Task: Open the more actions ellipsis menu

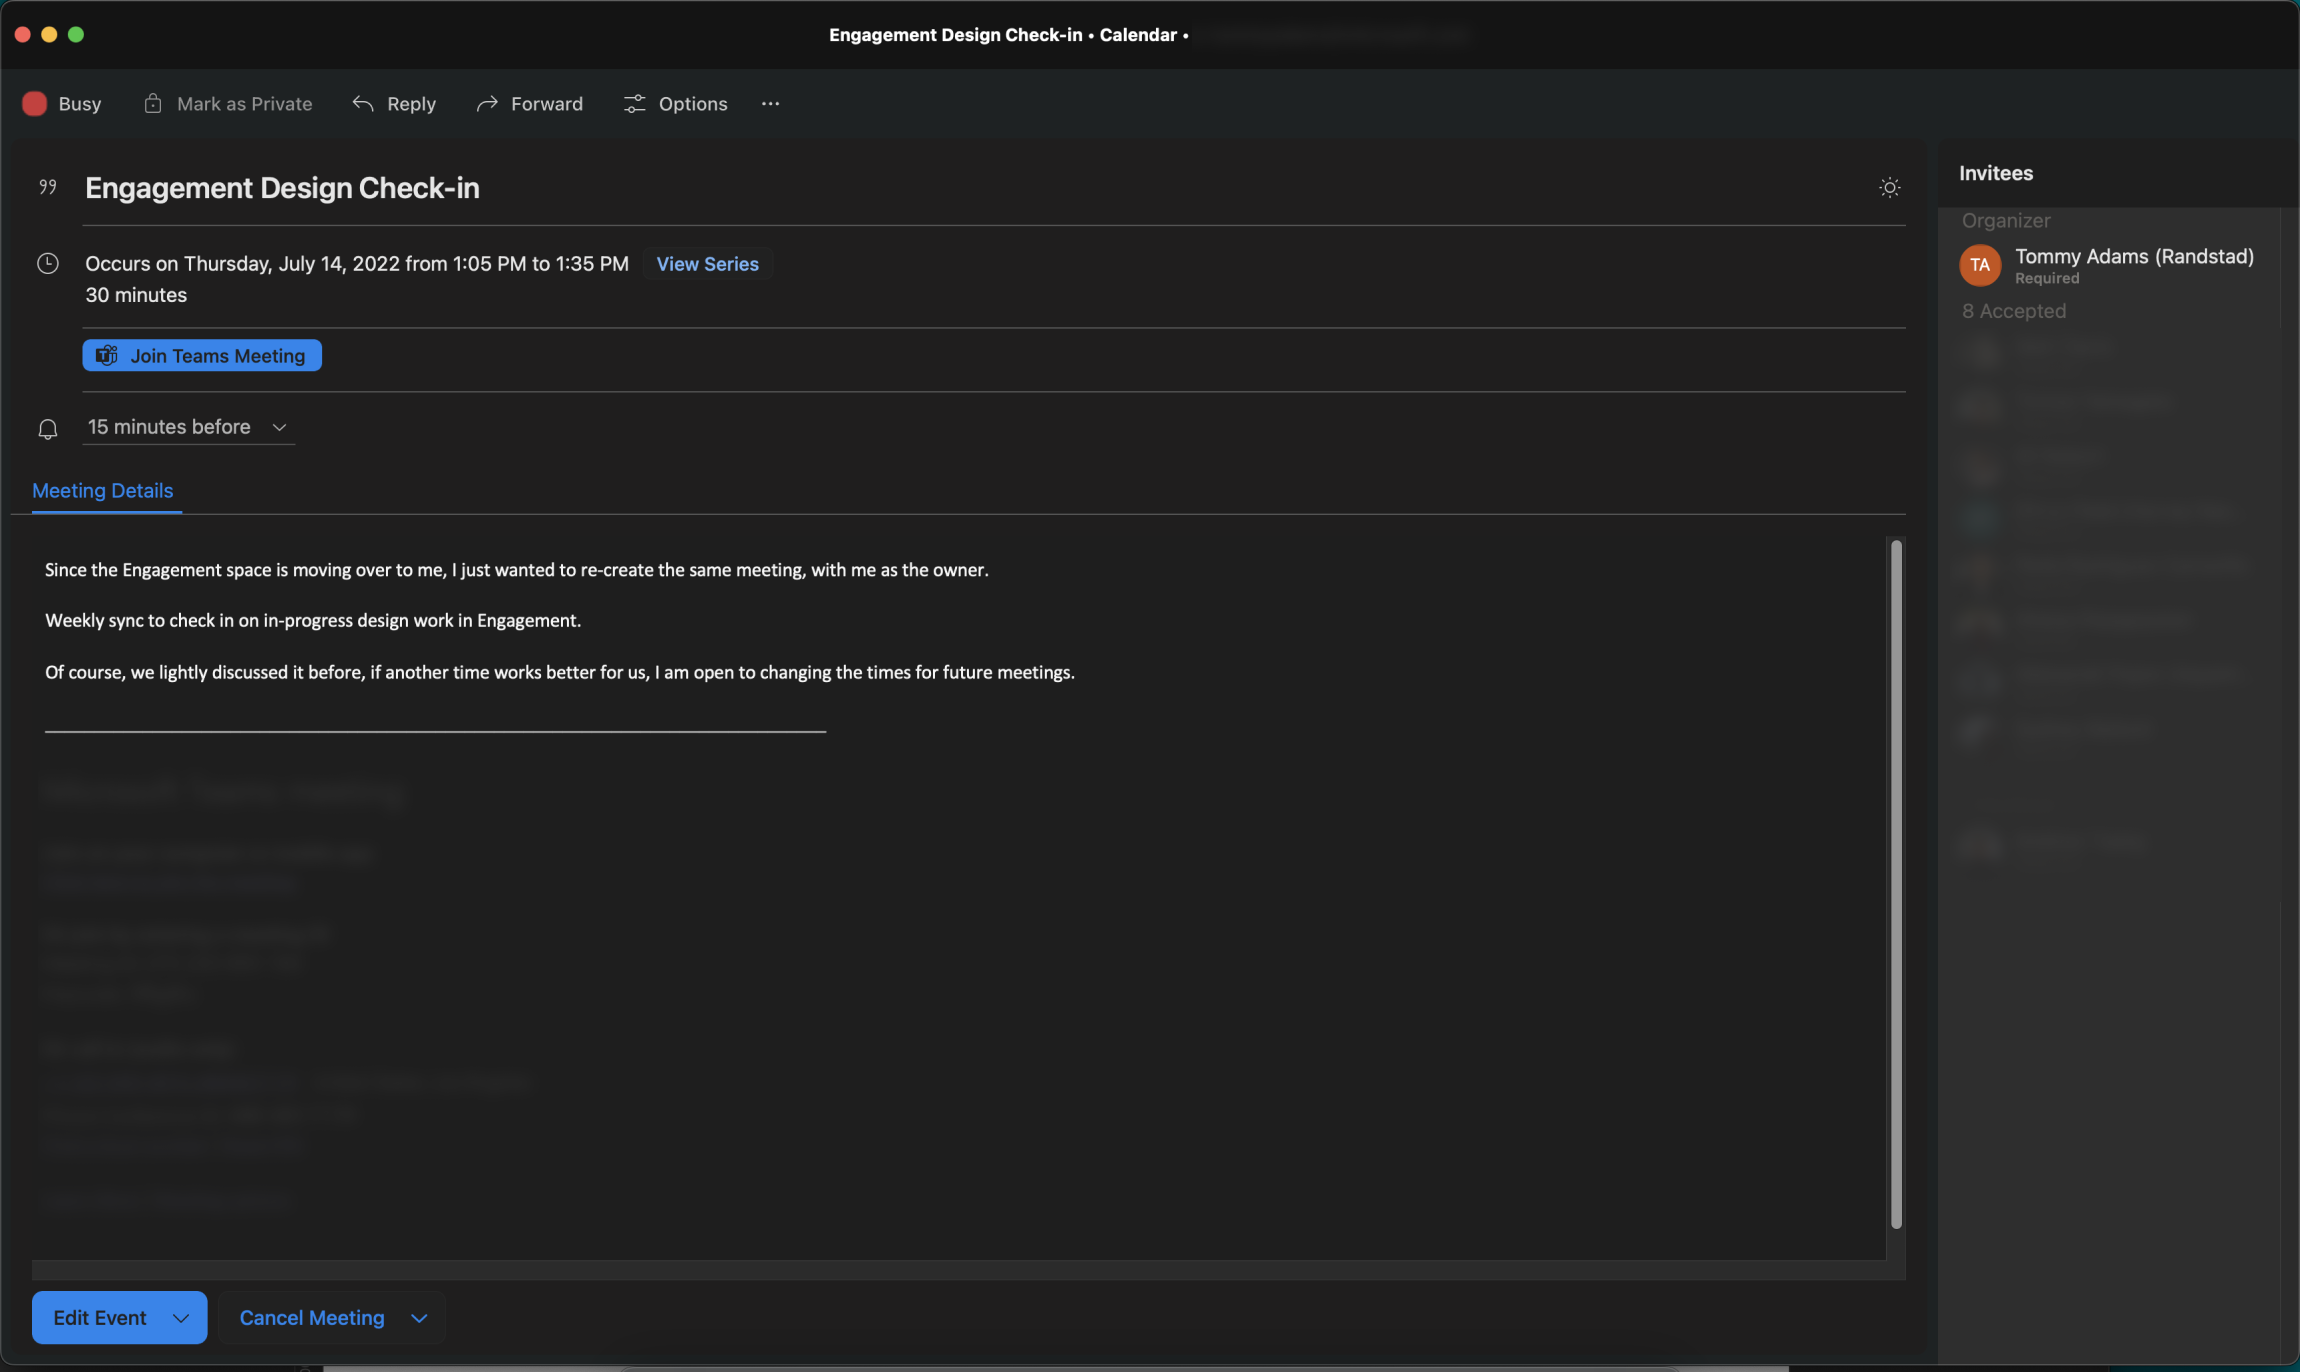Action: click(770, 104)
